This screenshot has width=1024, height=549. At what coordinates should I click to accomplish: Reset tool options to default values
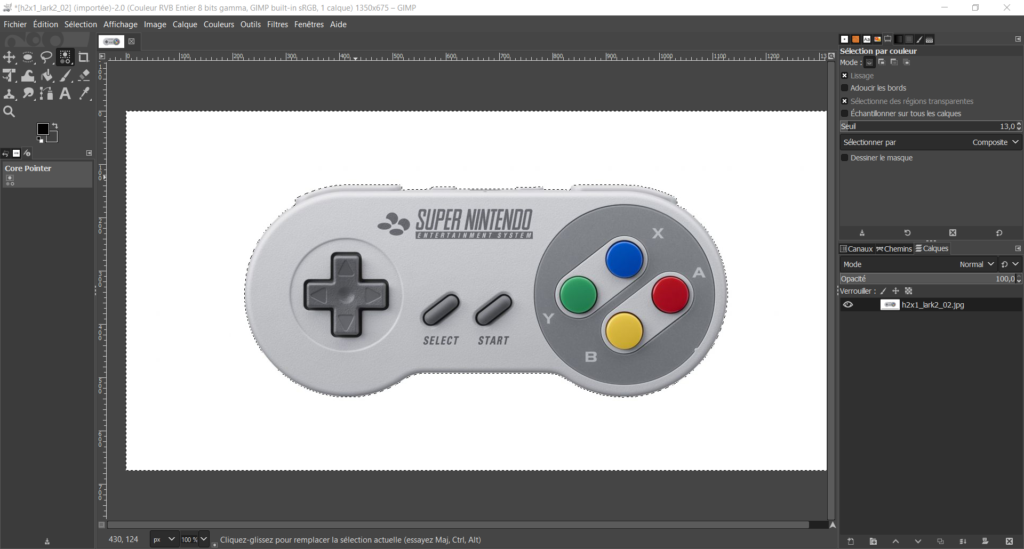[999, 233]
